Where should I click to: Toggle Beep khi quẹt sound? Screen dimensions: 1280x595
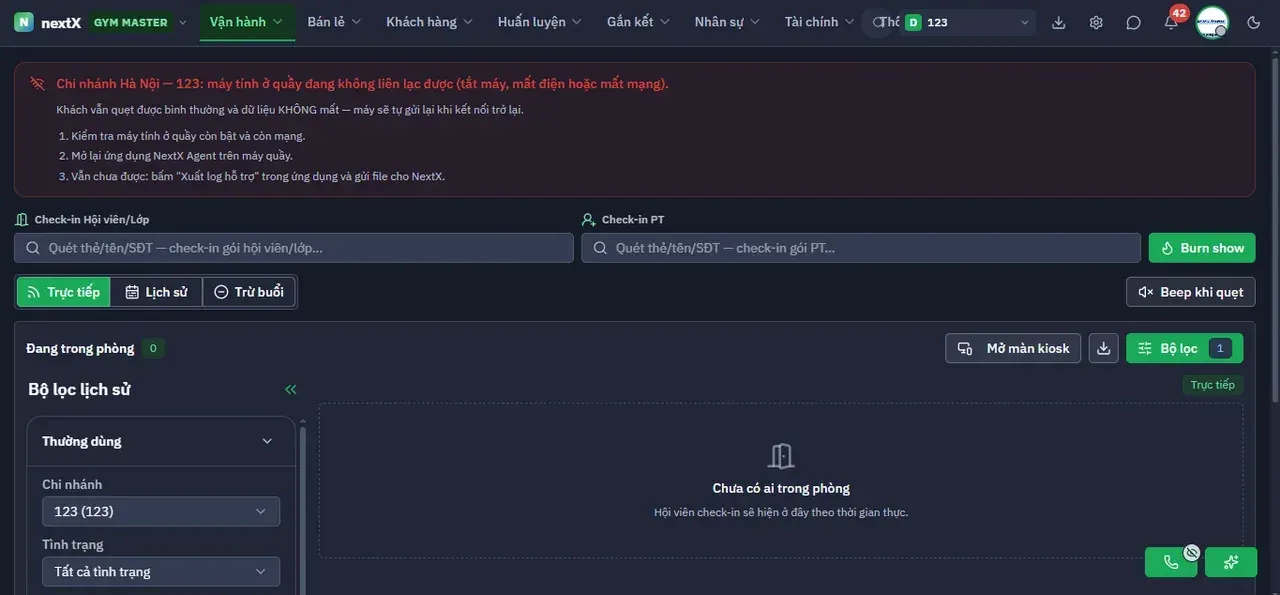1190,292
